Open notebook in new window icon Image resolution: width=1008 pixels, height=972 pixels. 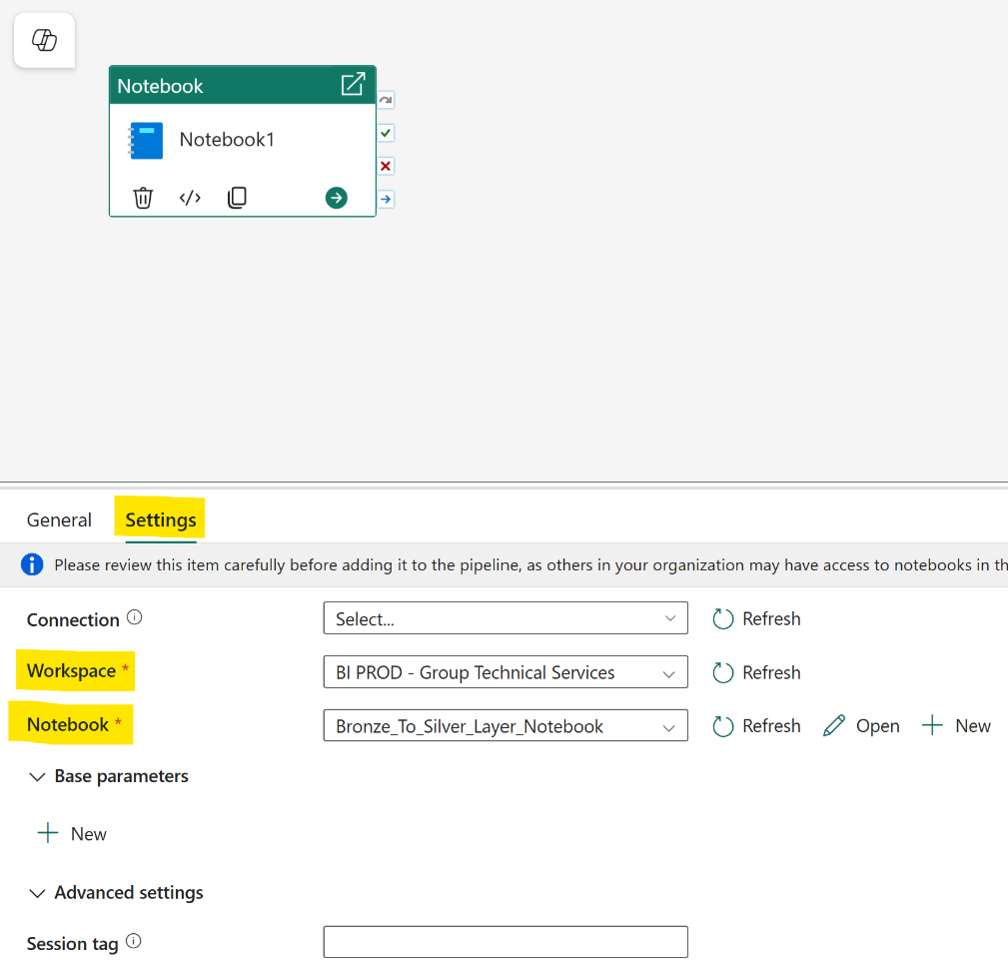point(353,84)
